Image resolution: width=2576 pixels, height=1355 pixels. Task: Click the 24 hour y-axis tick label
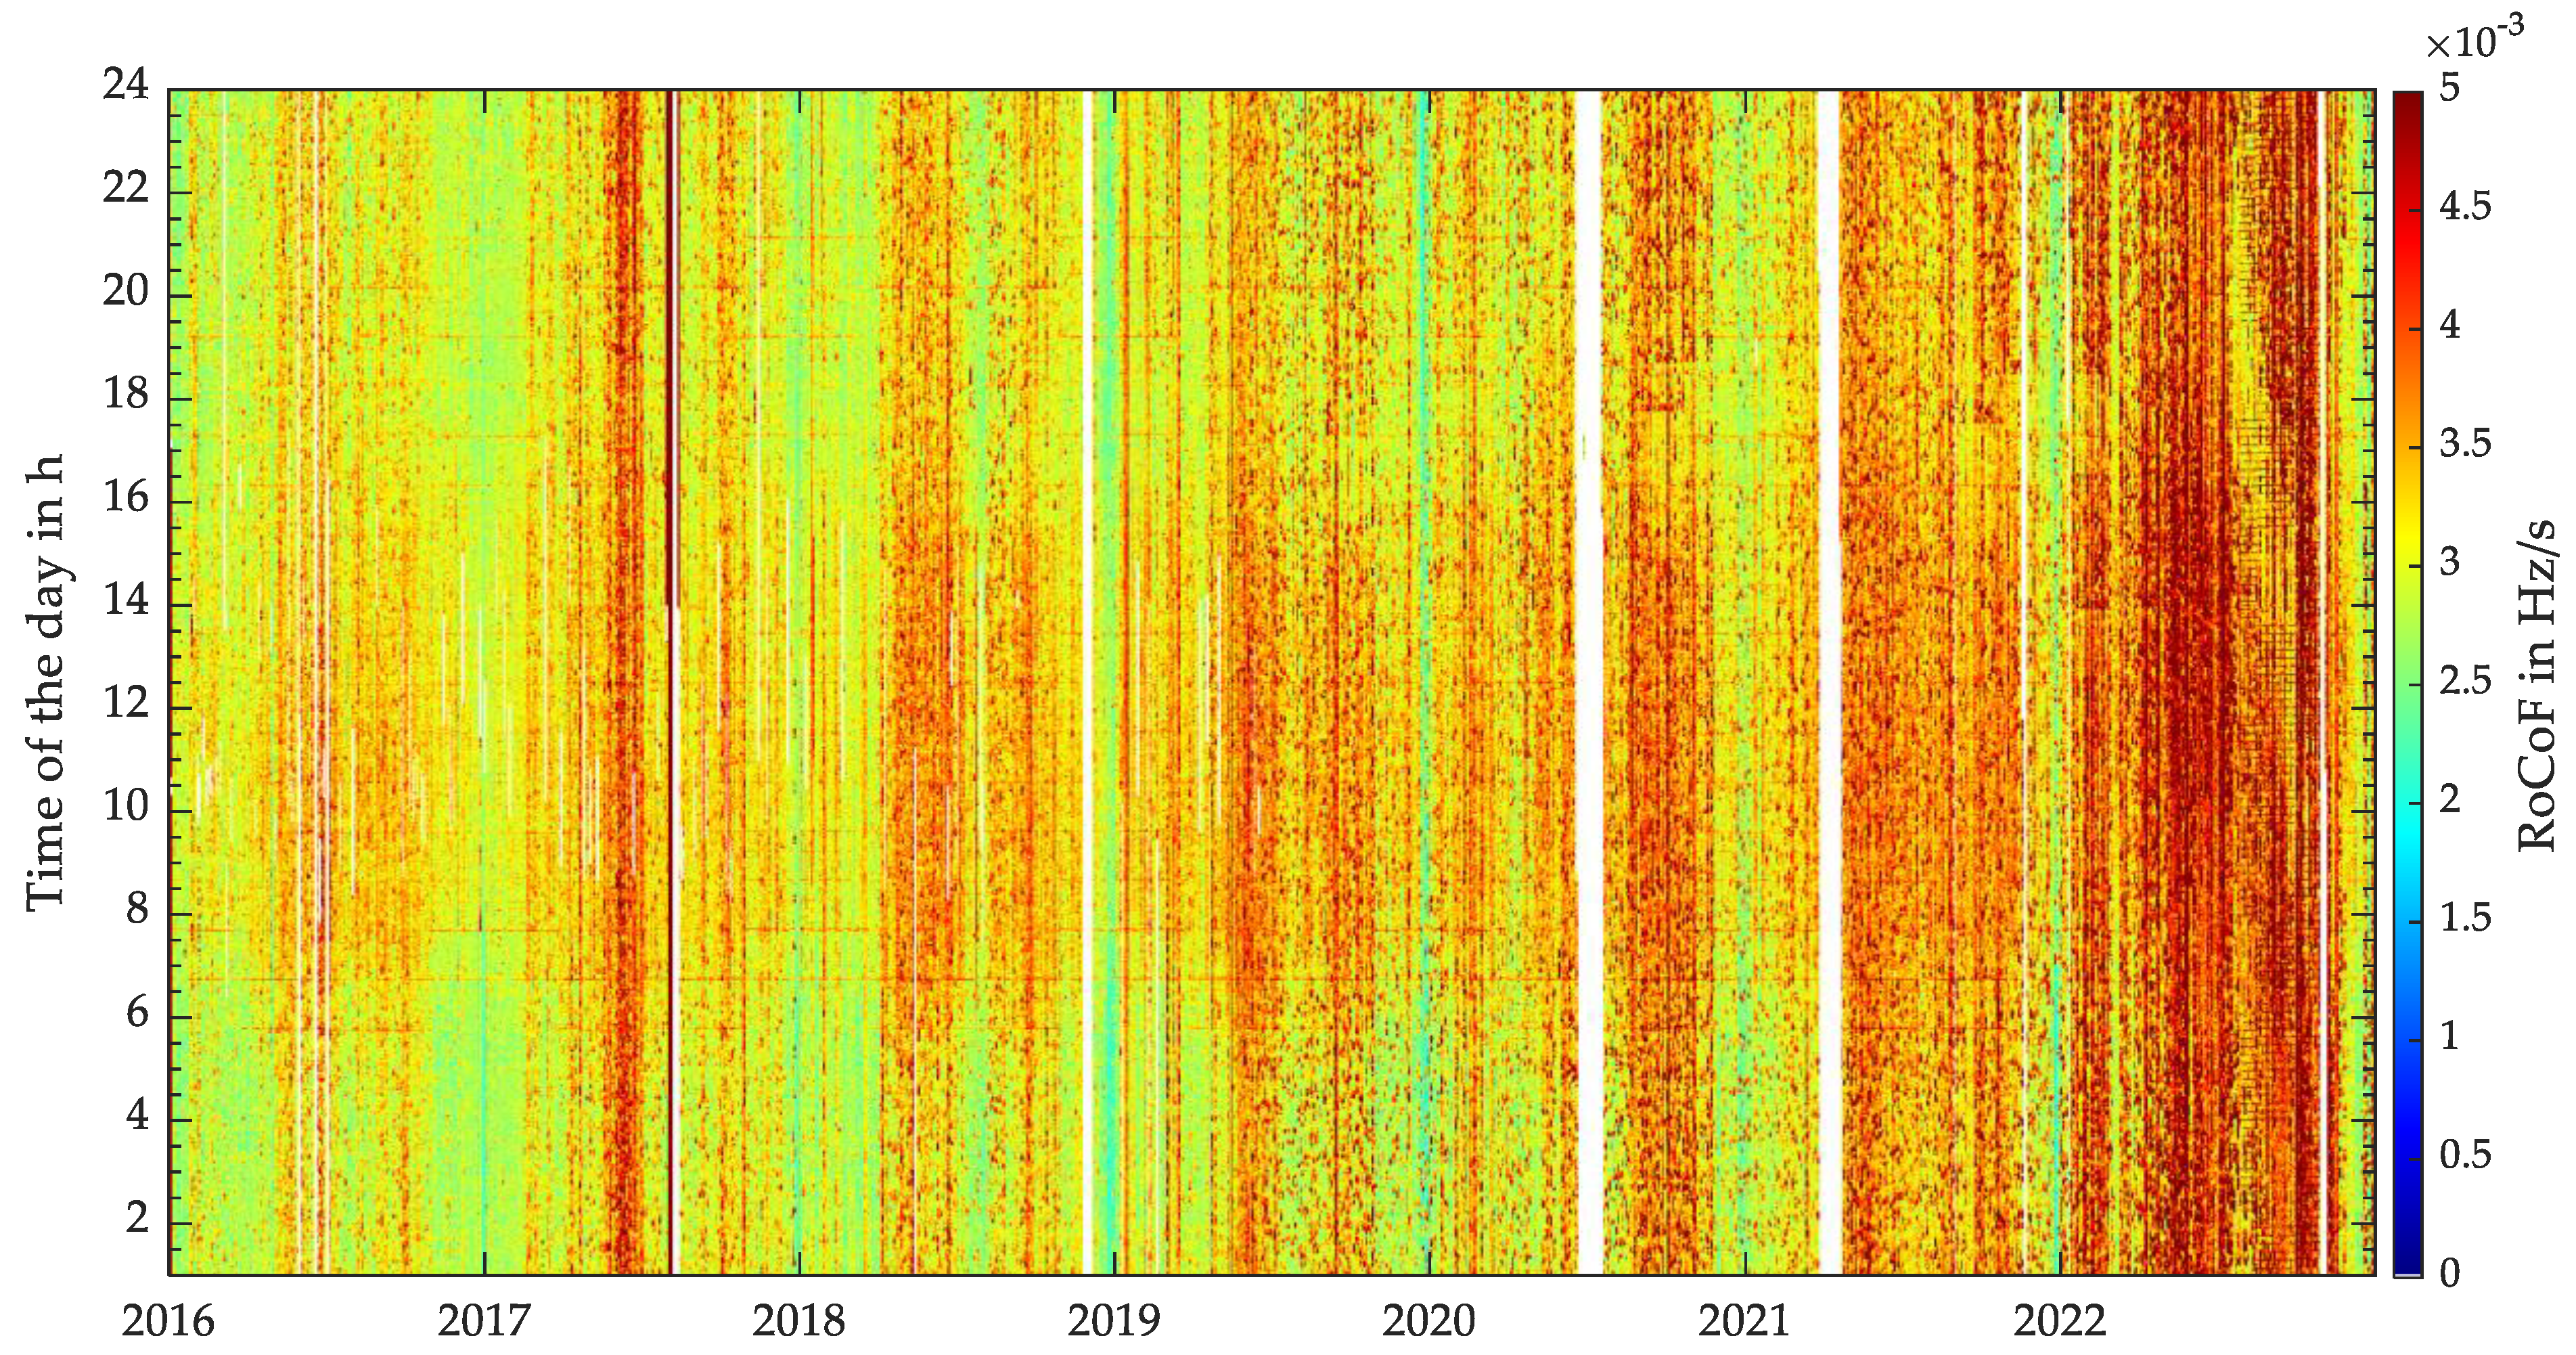point(126,84)
